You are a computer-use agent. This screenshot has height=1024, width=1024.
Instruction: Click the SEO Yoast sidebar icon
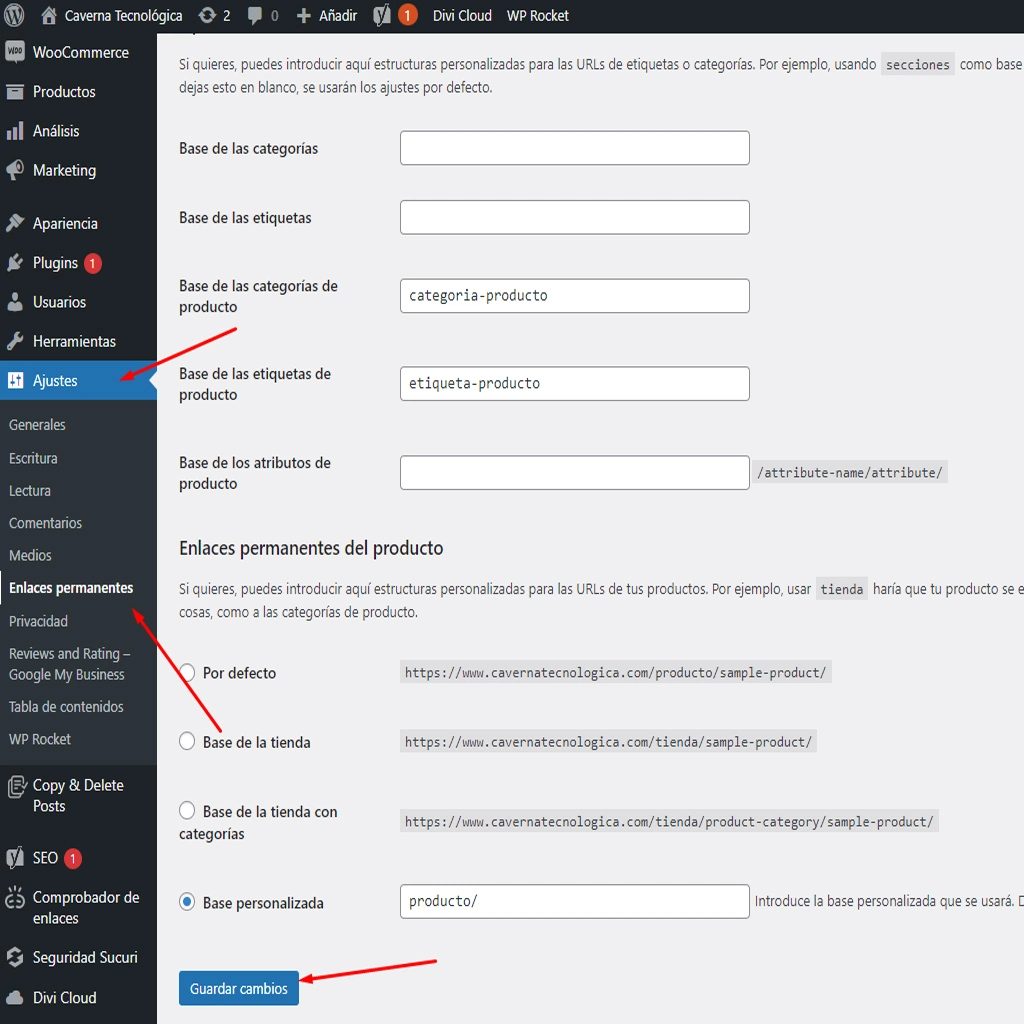[x=15, y=857]
